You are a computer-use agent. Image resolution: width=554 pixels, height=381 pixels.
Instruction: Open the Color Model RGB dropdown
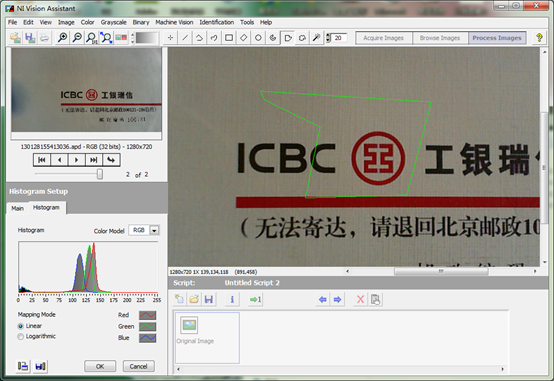154,230
